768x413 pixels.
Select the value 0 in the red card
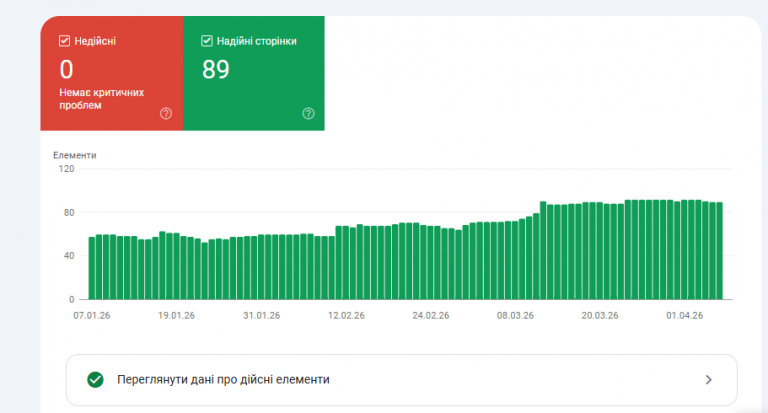click(x=67, y=69)
